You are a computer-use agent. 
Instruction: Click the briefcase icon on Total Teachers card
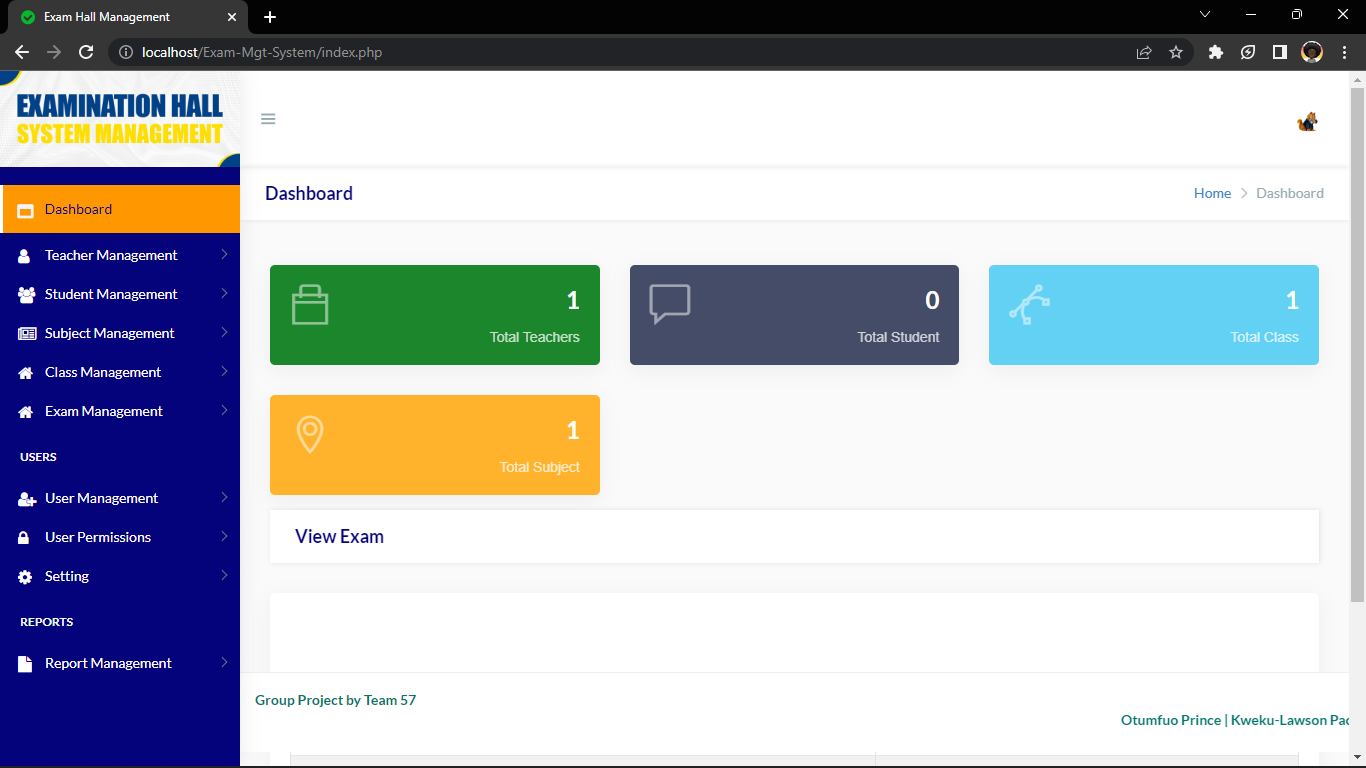point(310,302)
